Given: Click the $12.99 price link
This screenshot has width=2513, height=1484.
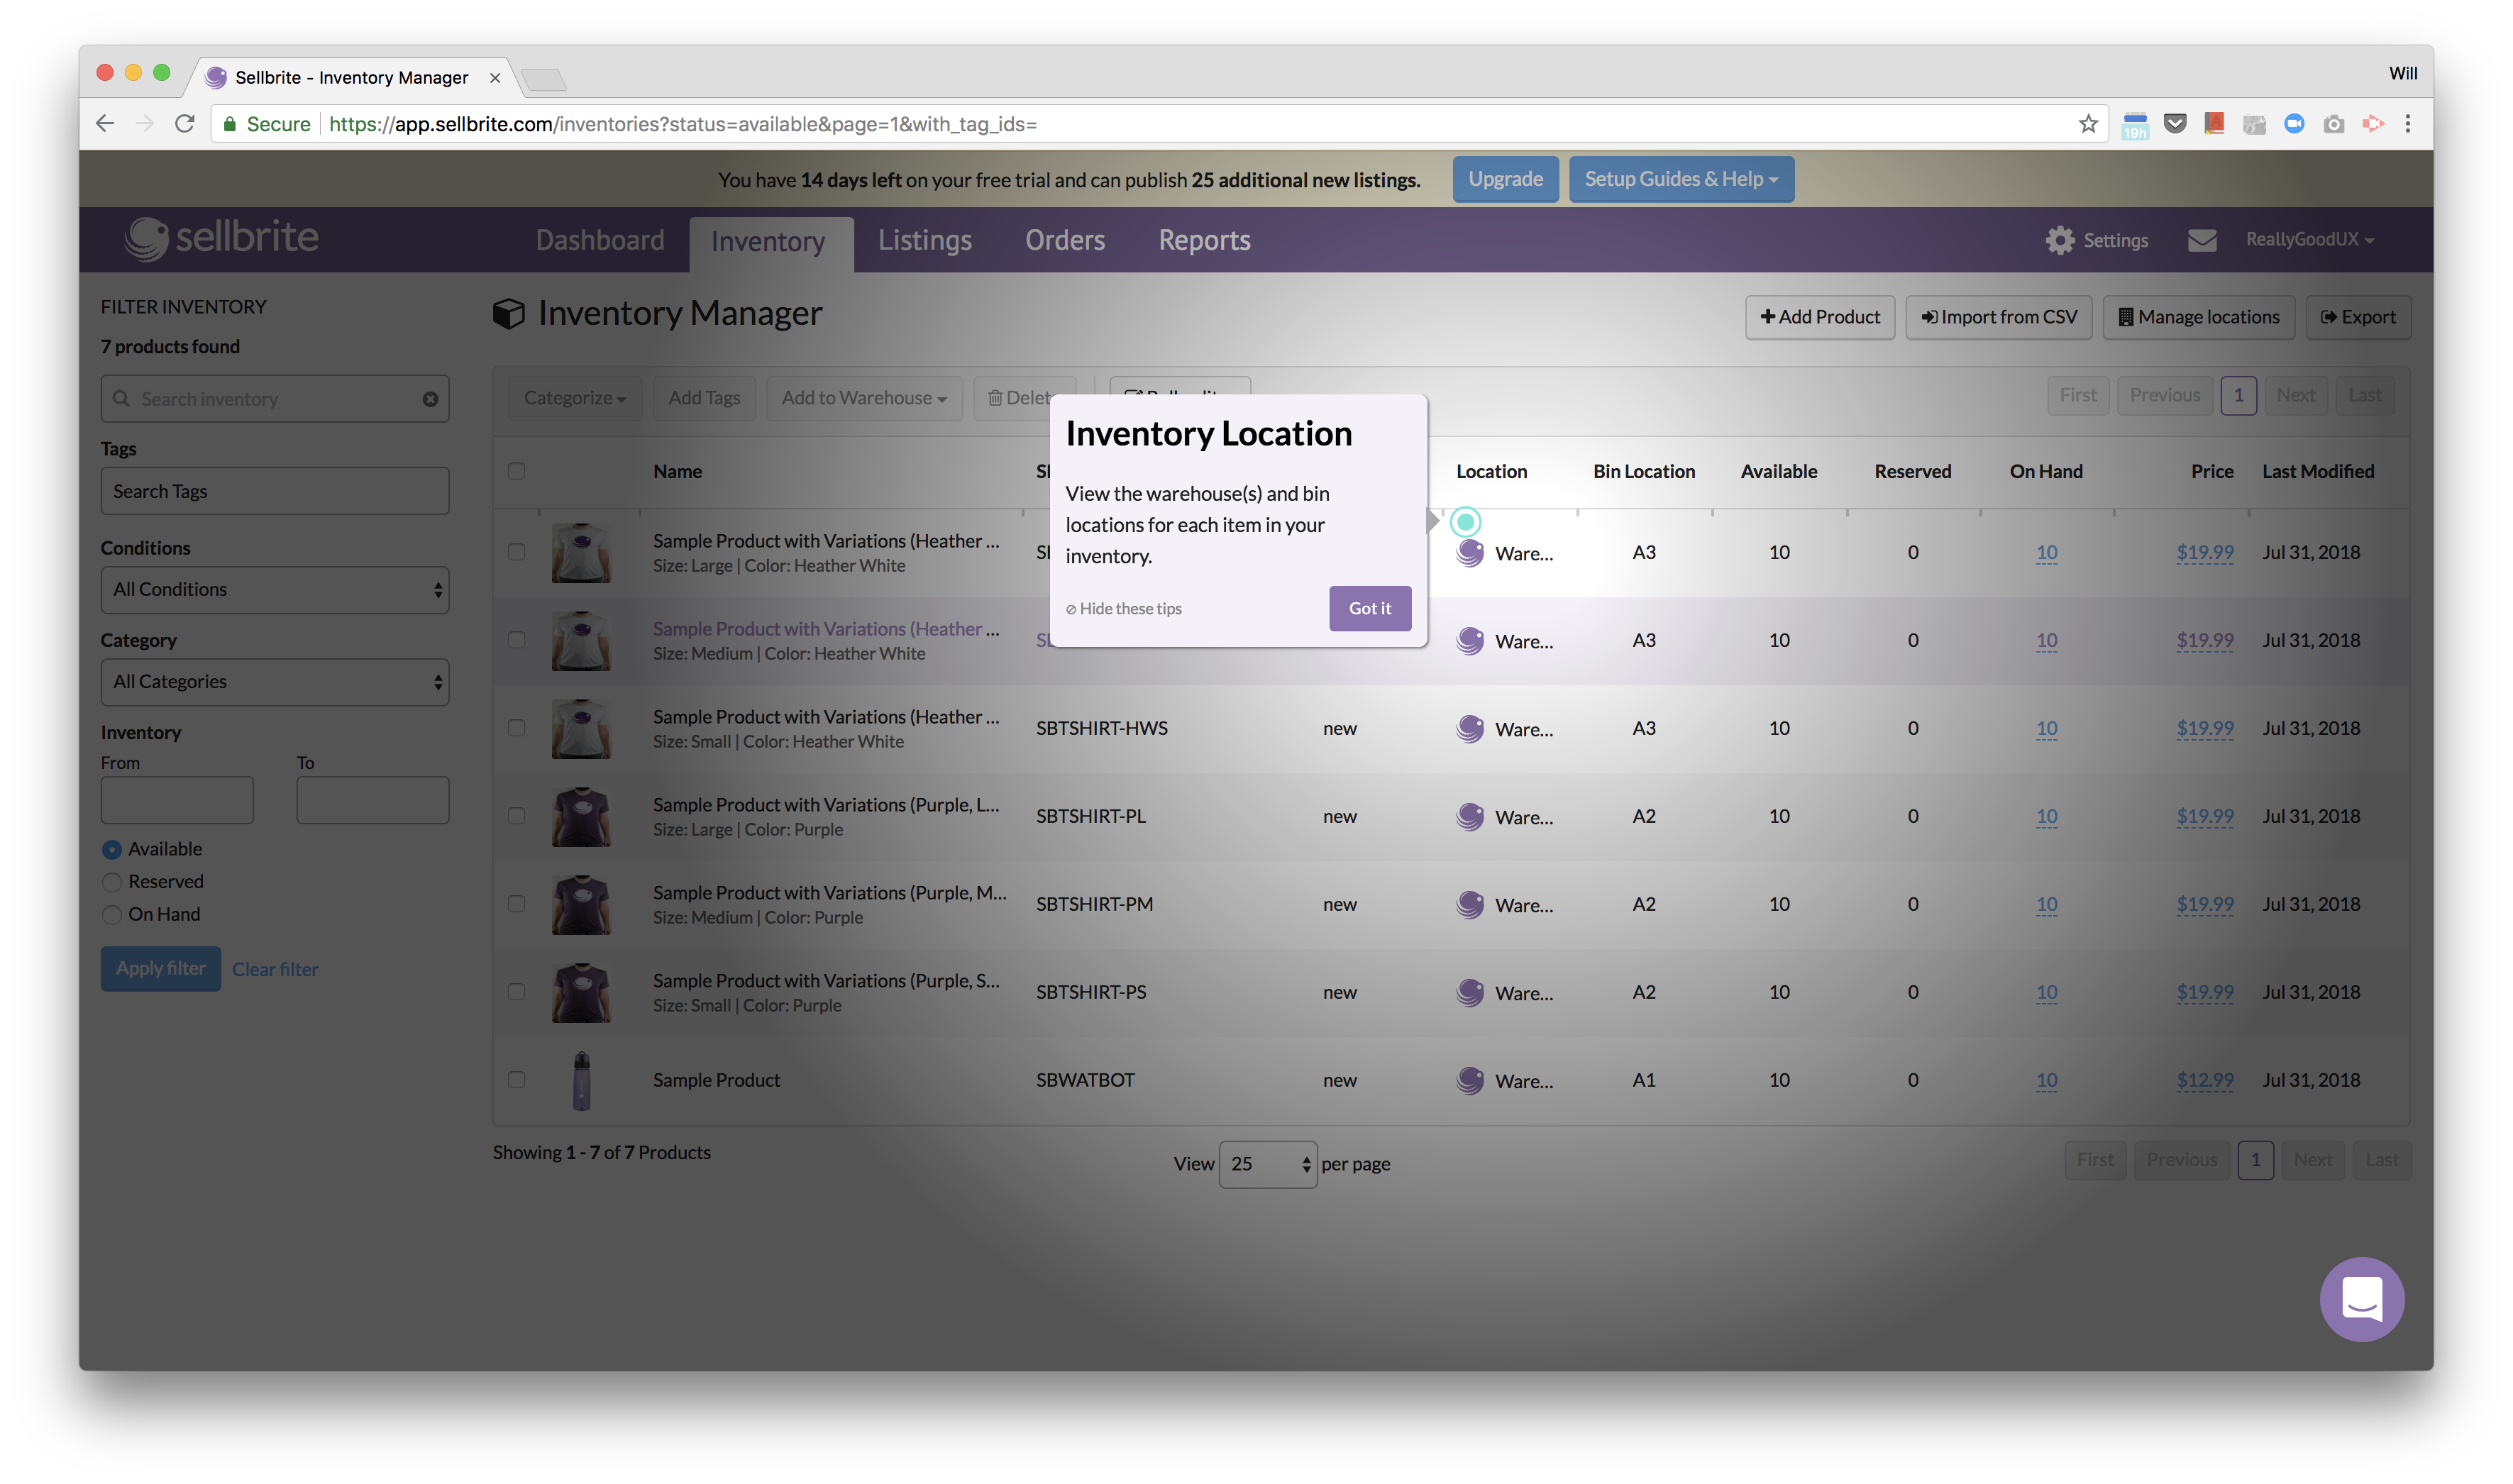Looking at the screenshot, I should [x=2204, y=1080].
